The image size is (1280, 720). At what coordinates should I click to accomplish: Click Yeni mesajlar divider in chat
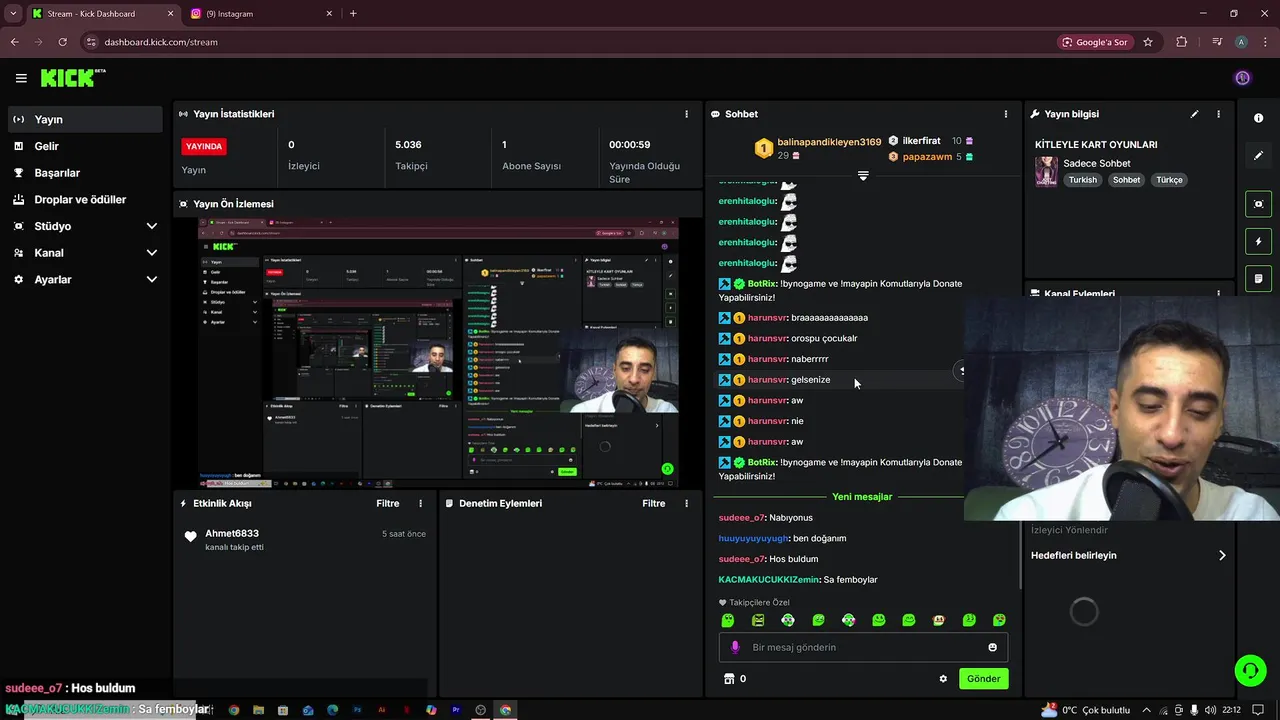tap(862, 497)
